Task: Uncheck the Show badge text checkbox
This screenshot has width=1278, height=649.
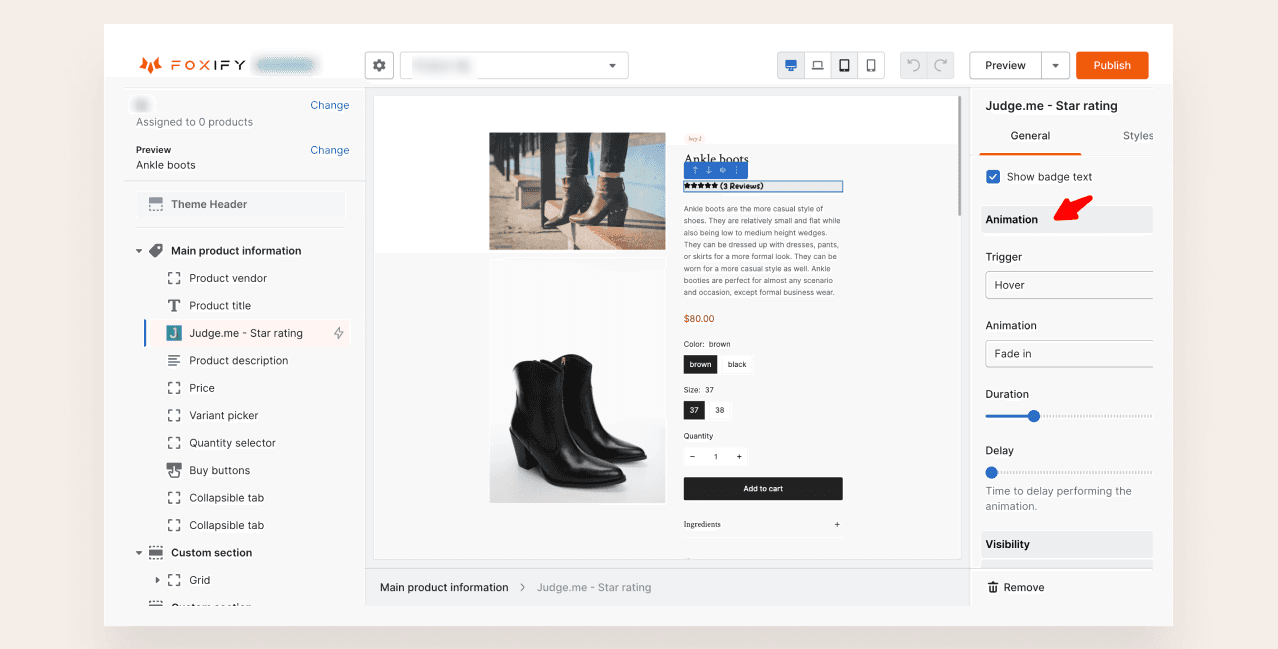Action: pyautogui.click(x=993, y=177)
